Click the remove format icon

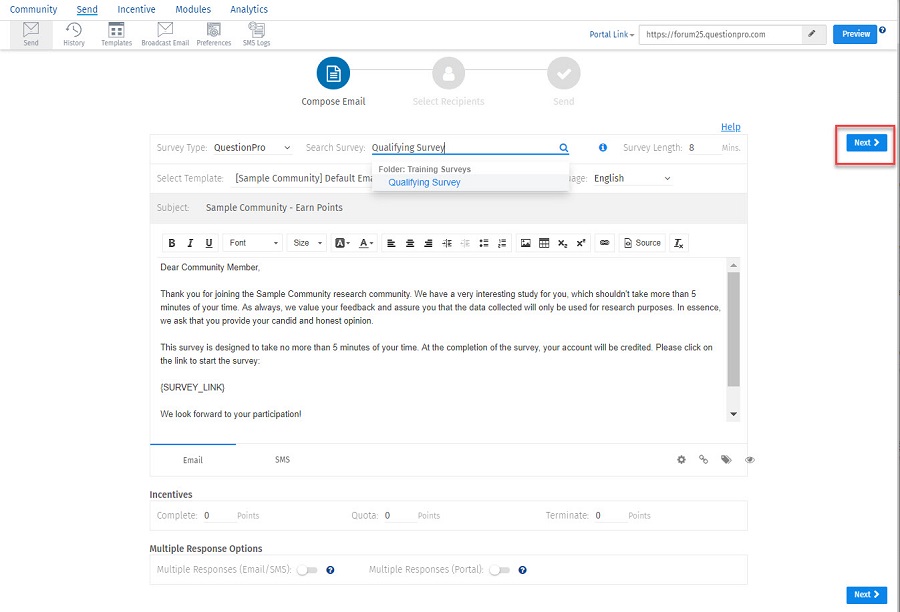pyautogui.click(x=678, y=243)
